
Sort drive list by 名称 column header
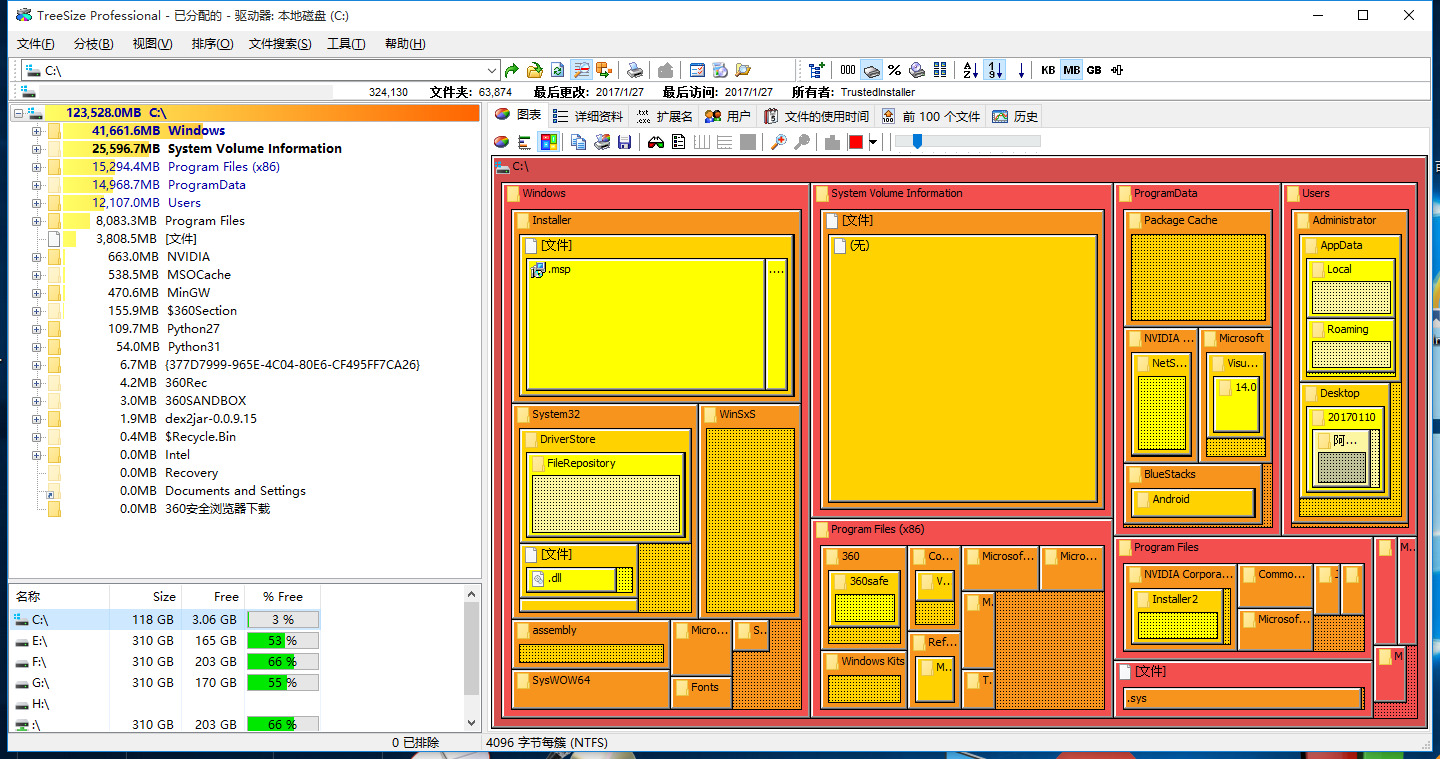(60, 596)
